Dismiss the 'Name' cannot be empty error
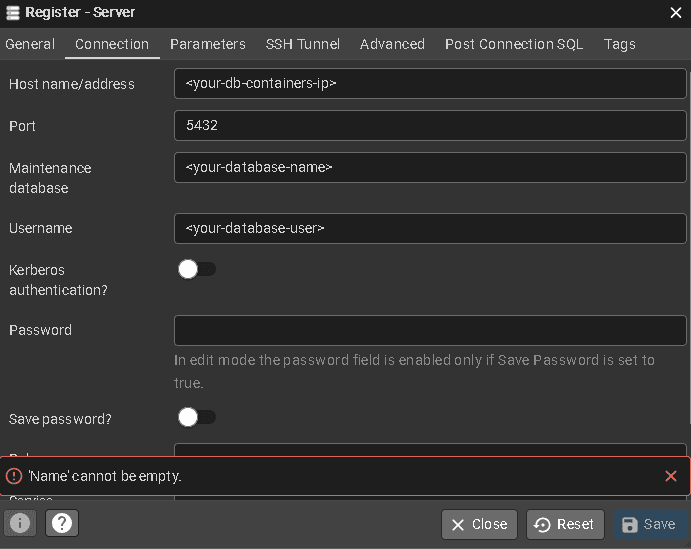 pyautogui.click(x=670, y=476)
